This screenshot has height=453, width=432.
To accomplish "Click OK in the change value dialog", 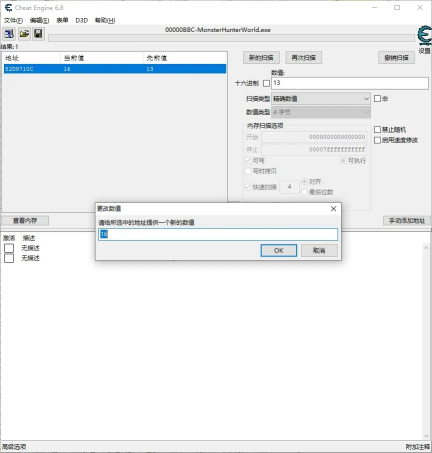I will (x=279, y=250).
